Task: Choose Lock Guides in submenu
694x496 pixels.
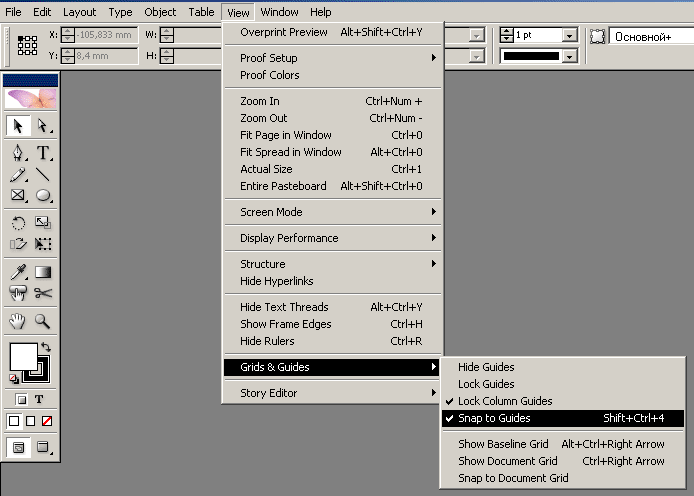Action: click(x=563, y=384)
